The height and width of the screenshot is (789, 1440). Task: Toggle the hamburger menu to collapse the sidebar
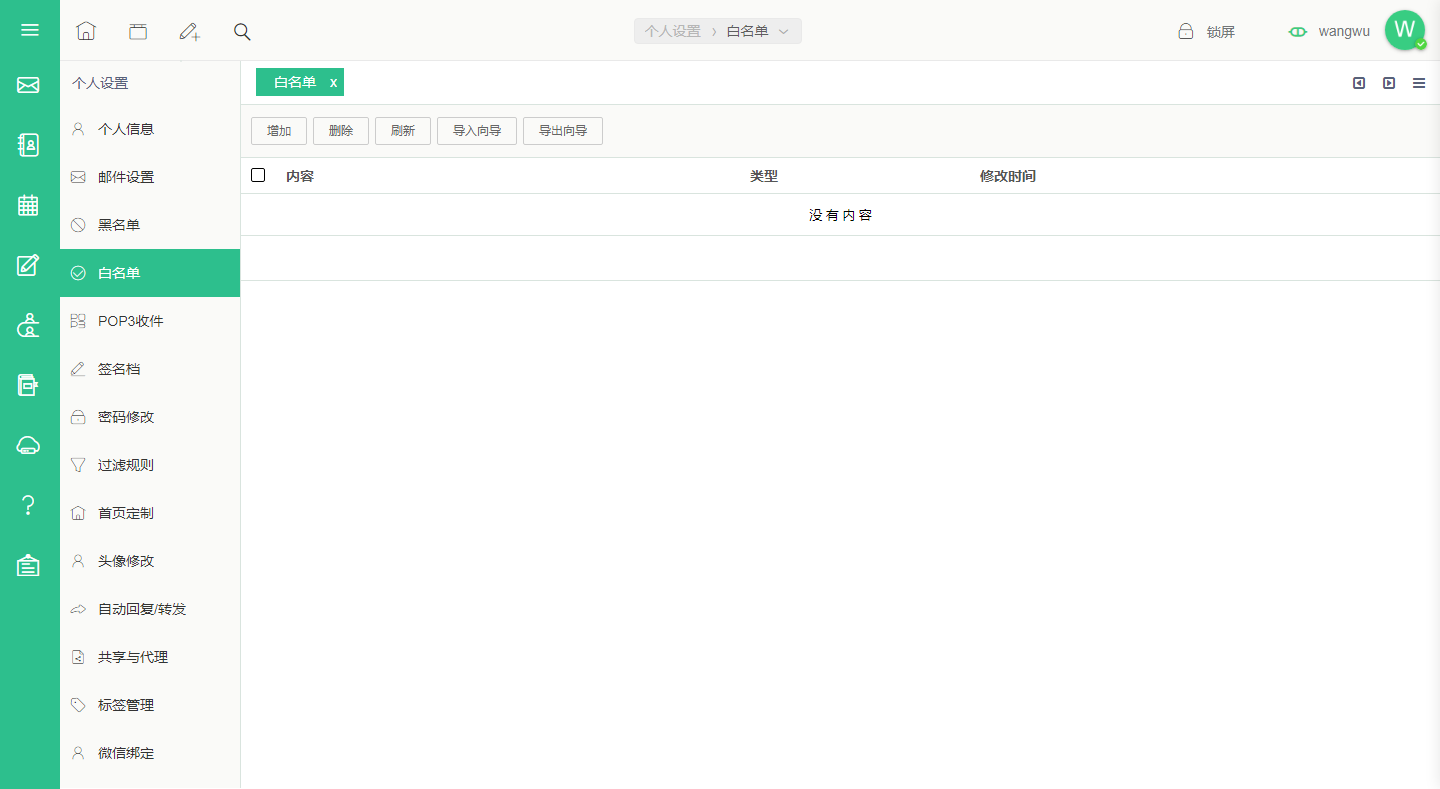[x=30, y=30]
